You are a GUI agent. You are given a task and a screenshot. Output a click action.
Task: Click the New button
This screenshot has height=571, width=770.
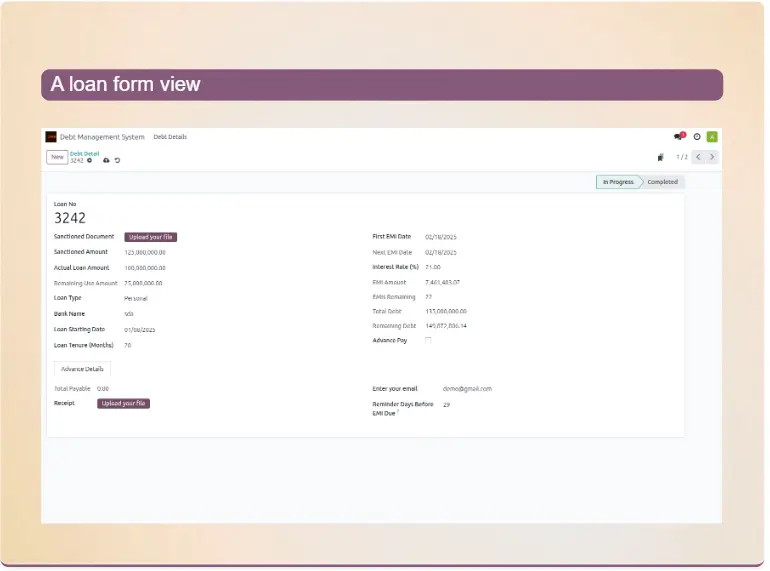click(x=57, y=157)
